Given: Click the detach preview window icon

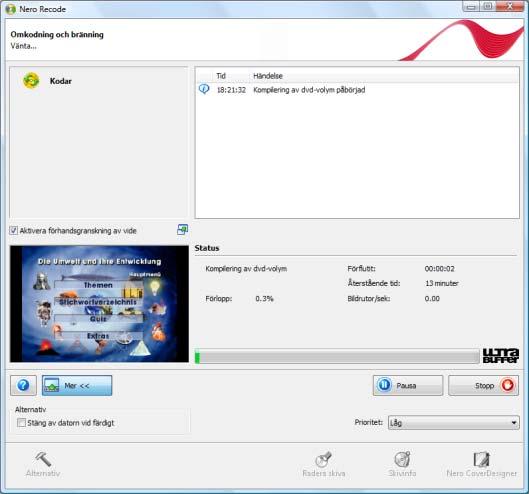Looking at the screenshot, I should click(x=182, y=229).
